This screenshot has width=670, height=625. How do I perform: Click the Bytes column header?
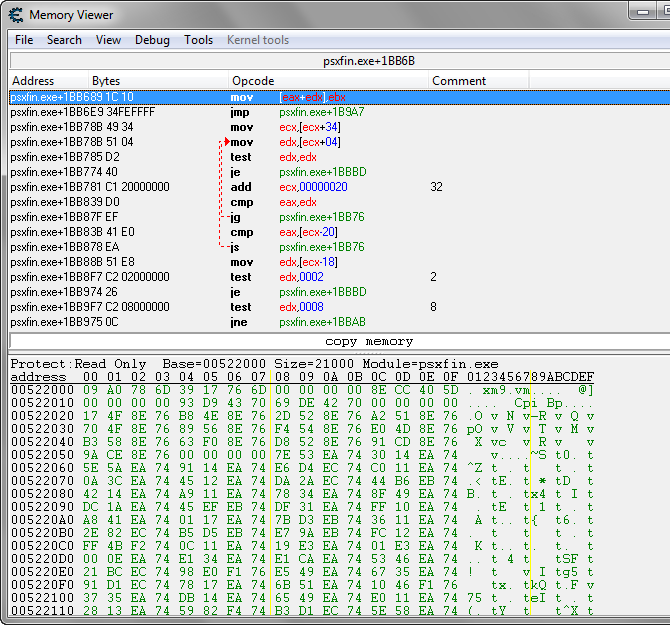coord(106,81)
